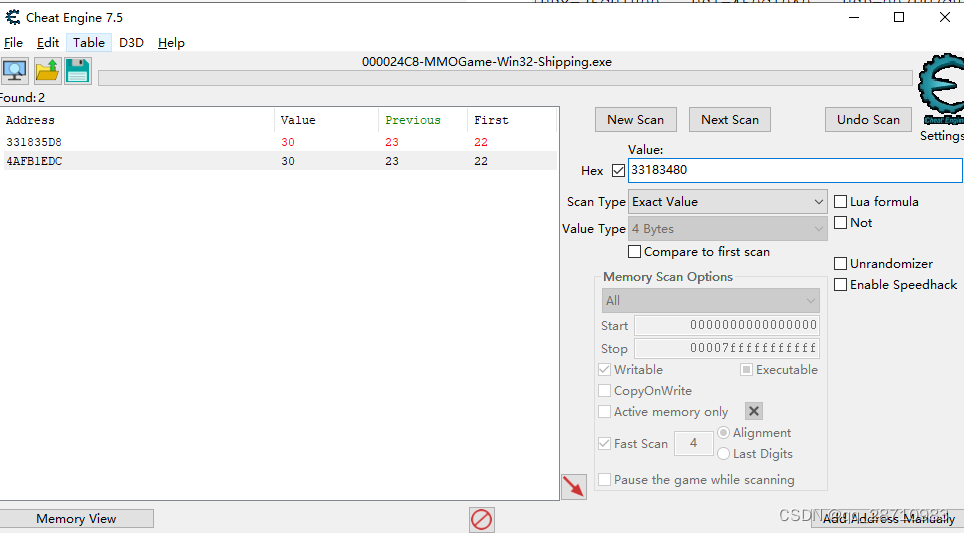Maximize the Cheat Engine window

pos(899,17)
